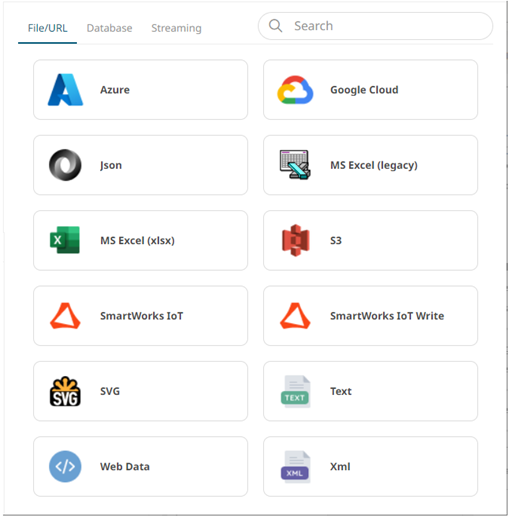This screenshot has width=509, height=517.
Task: Select the Xml label
Action: point(340,466)
